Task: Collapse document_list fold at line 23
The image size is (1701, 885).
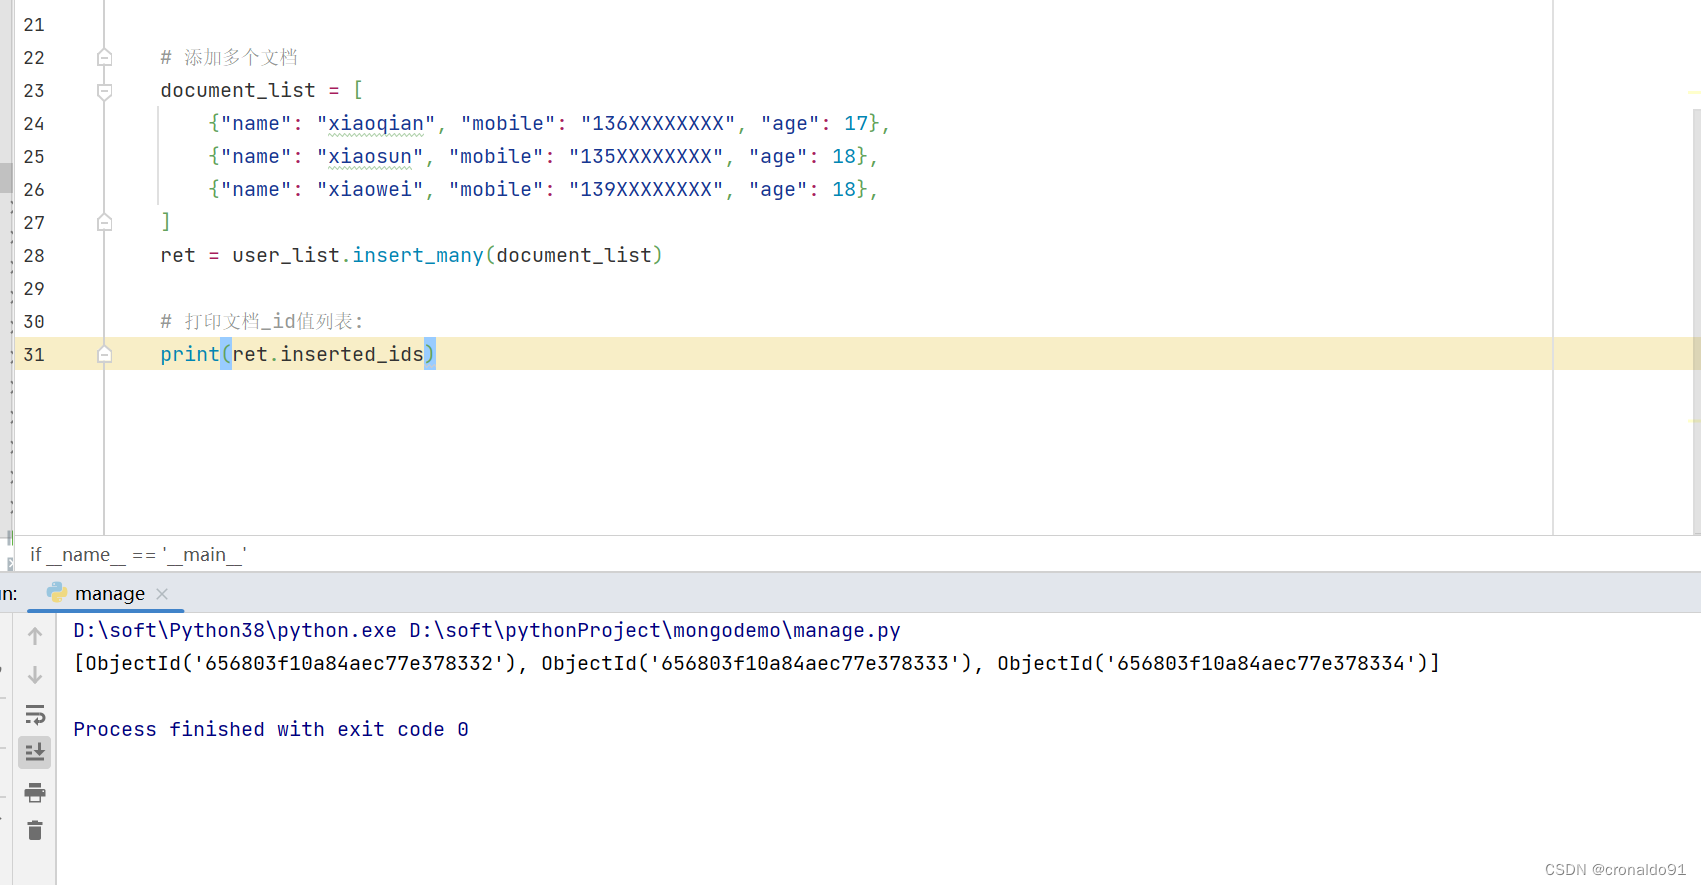Action: pos(104,91)
